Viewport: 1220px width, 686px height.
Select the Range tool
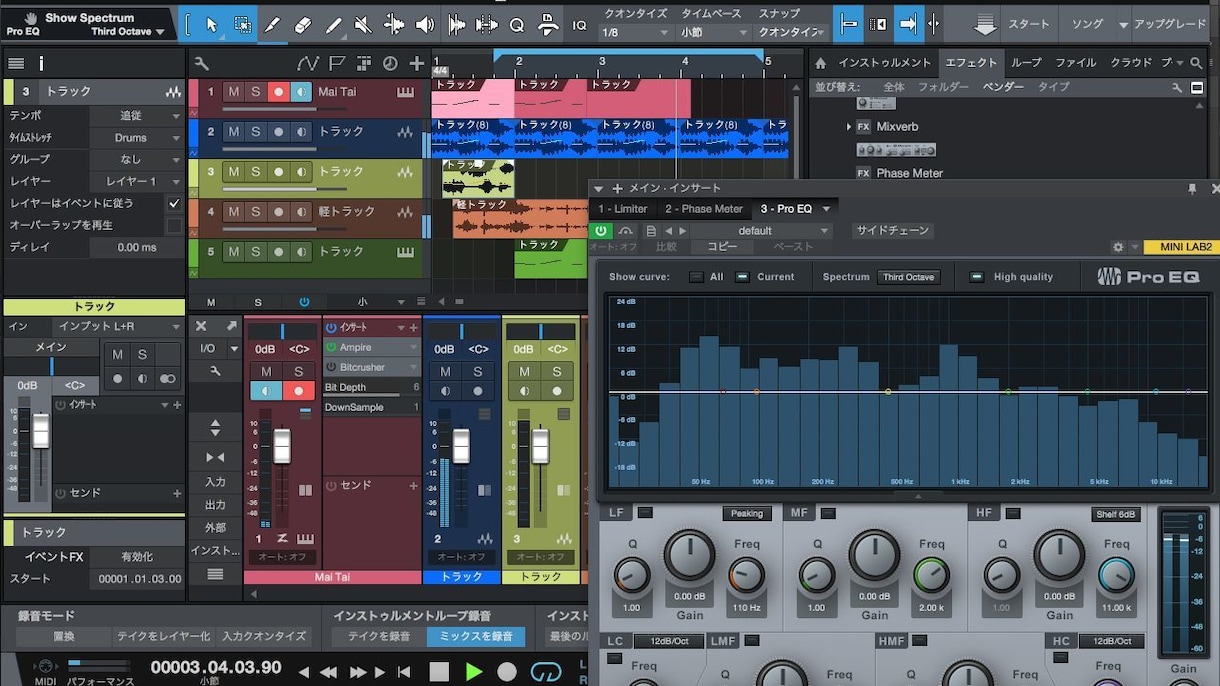242,24
